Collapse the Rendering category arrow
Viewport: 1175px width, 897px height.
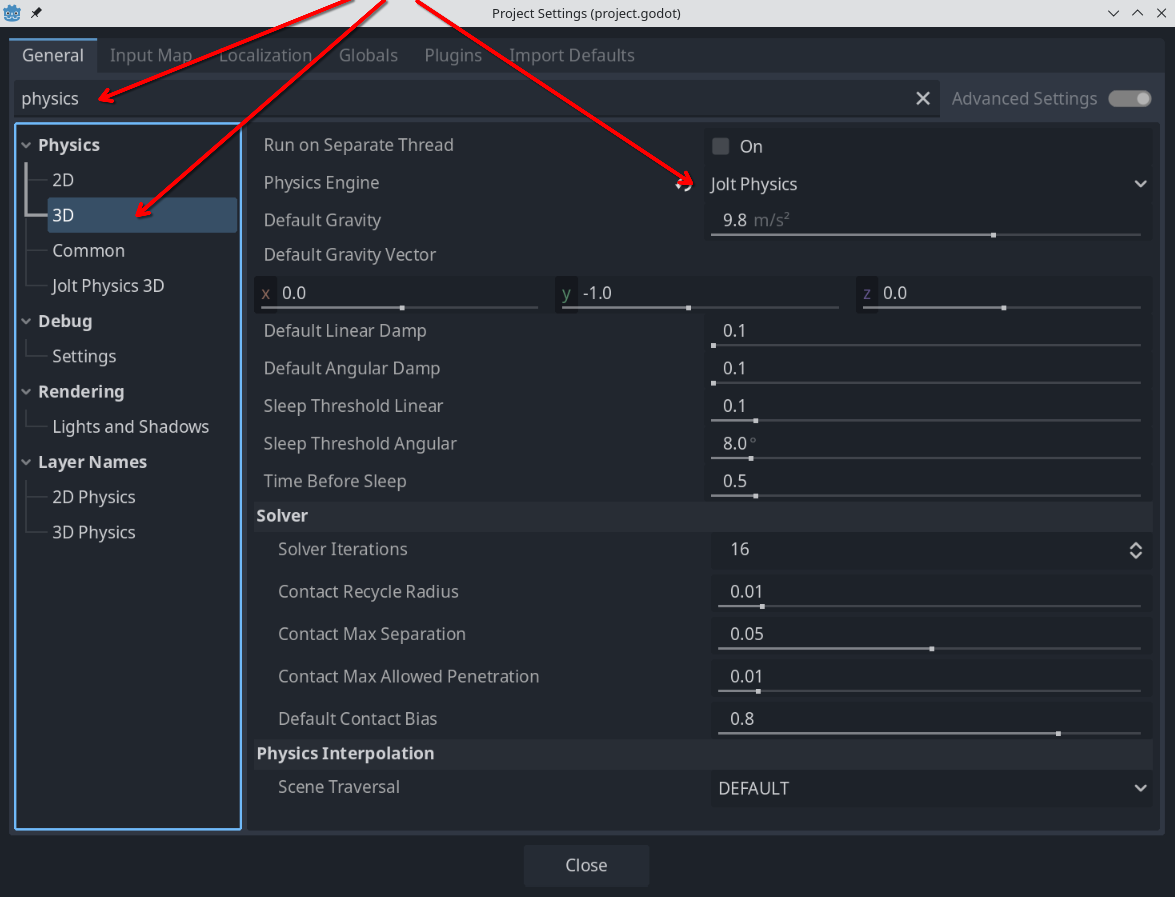tap(26, 392)
